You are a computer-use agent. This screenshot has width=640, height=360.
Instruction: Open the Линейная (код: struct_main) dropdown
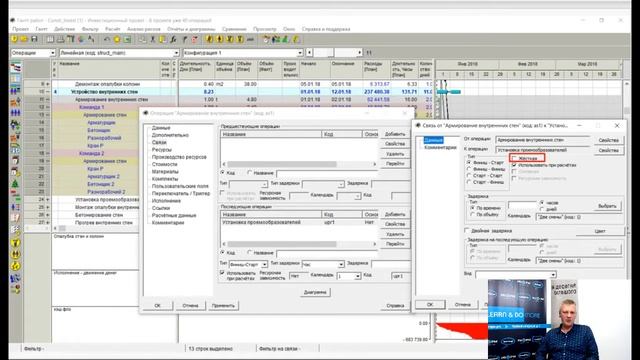(176, 53)
